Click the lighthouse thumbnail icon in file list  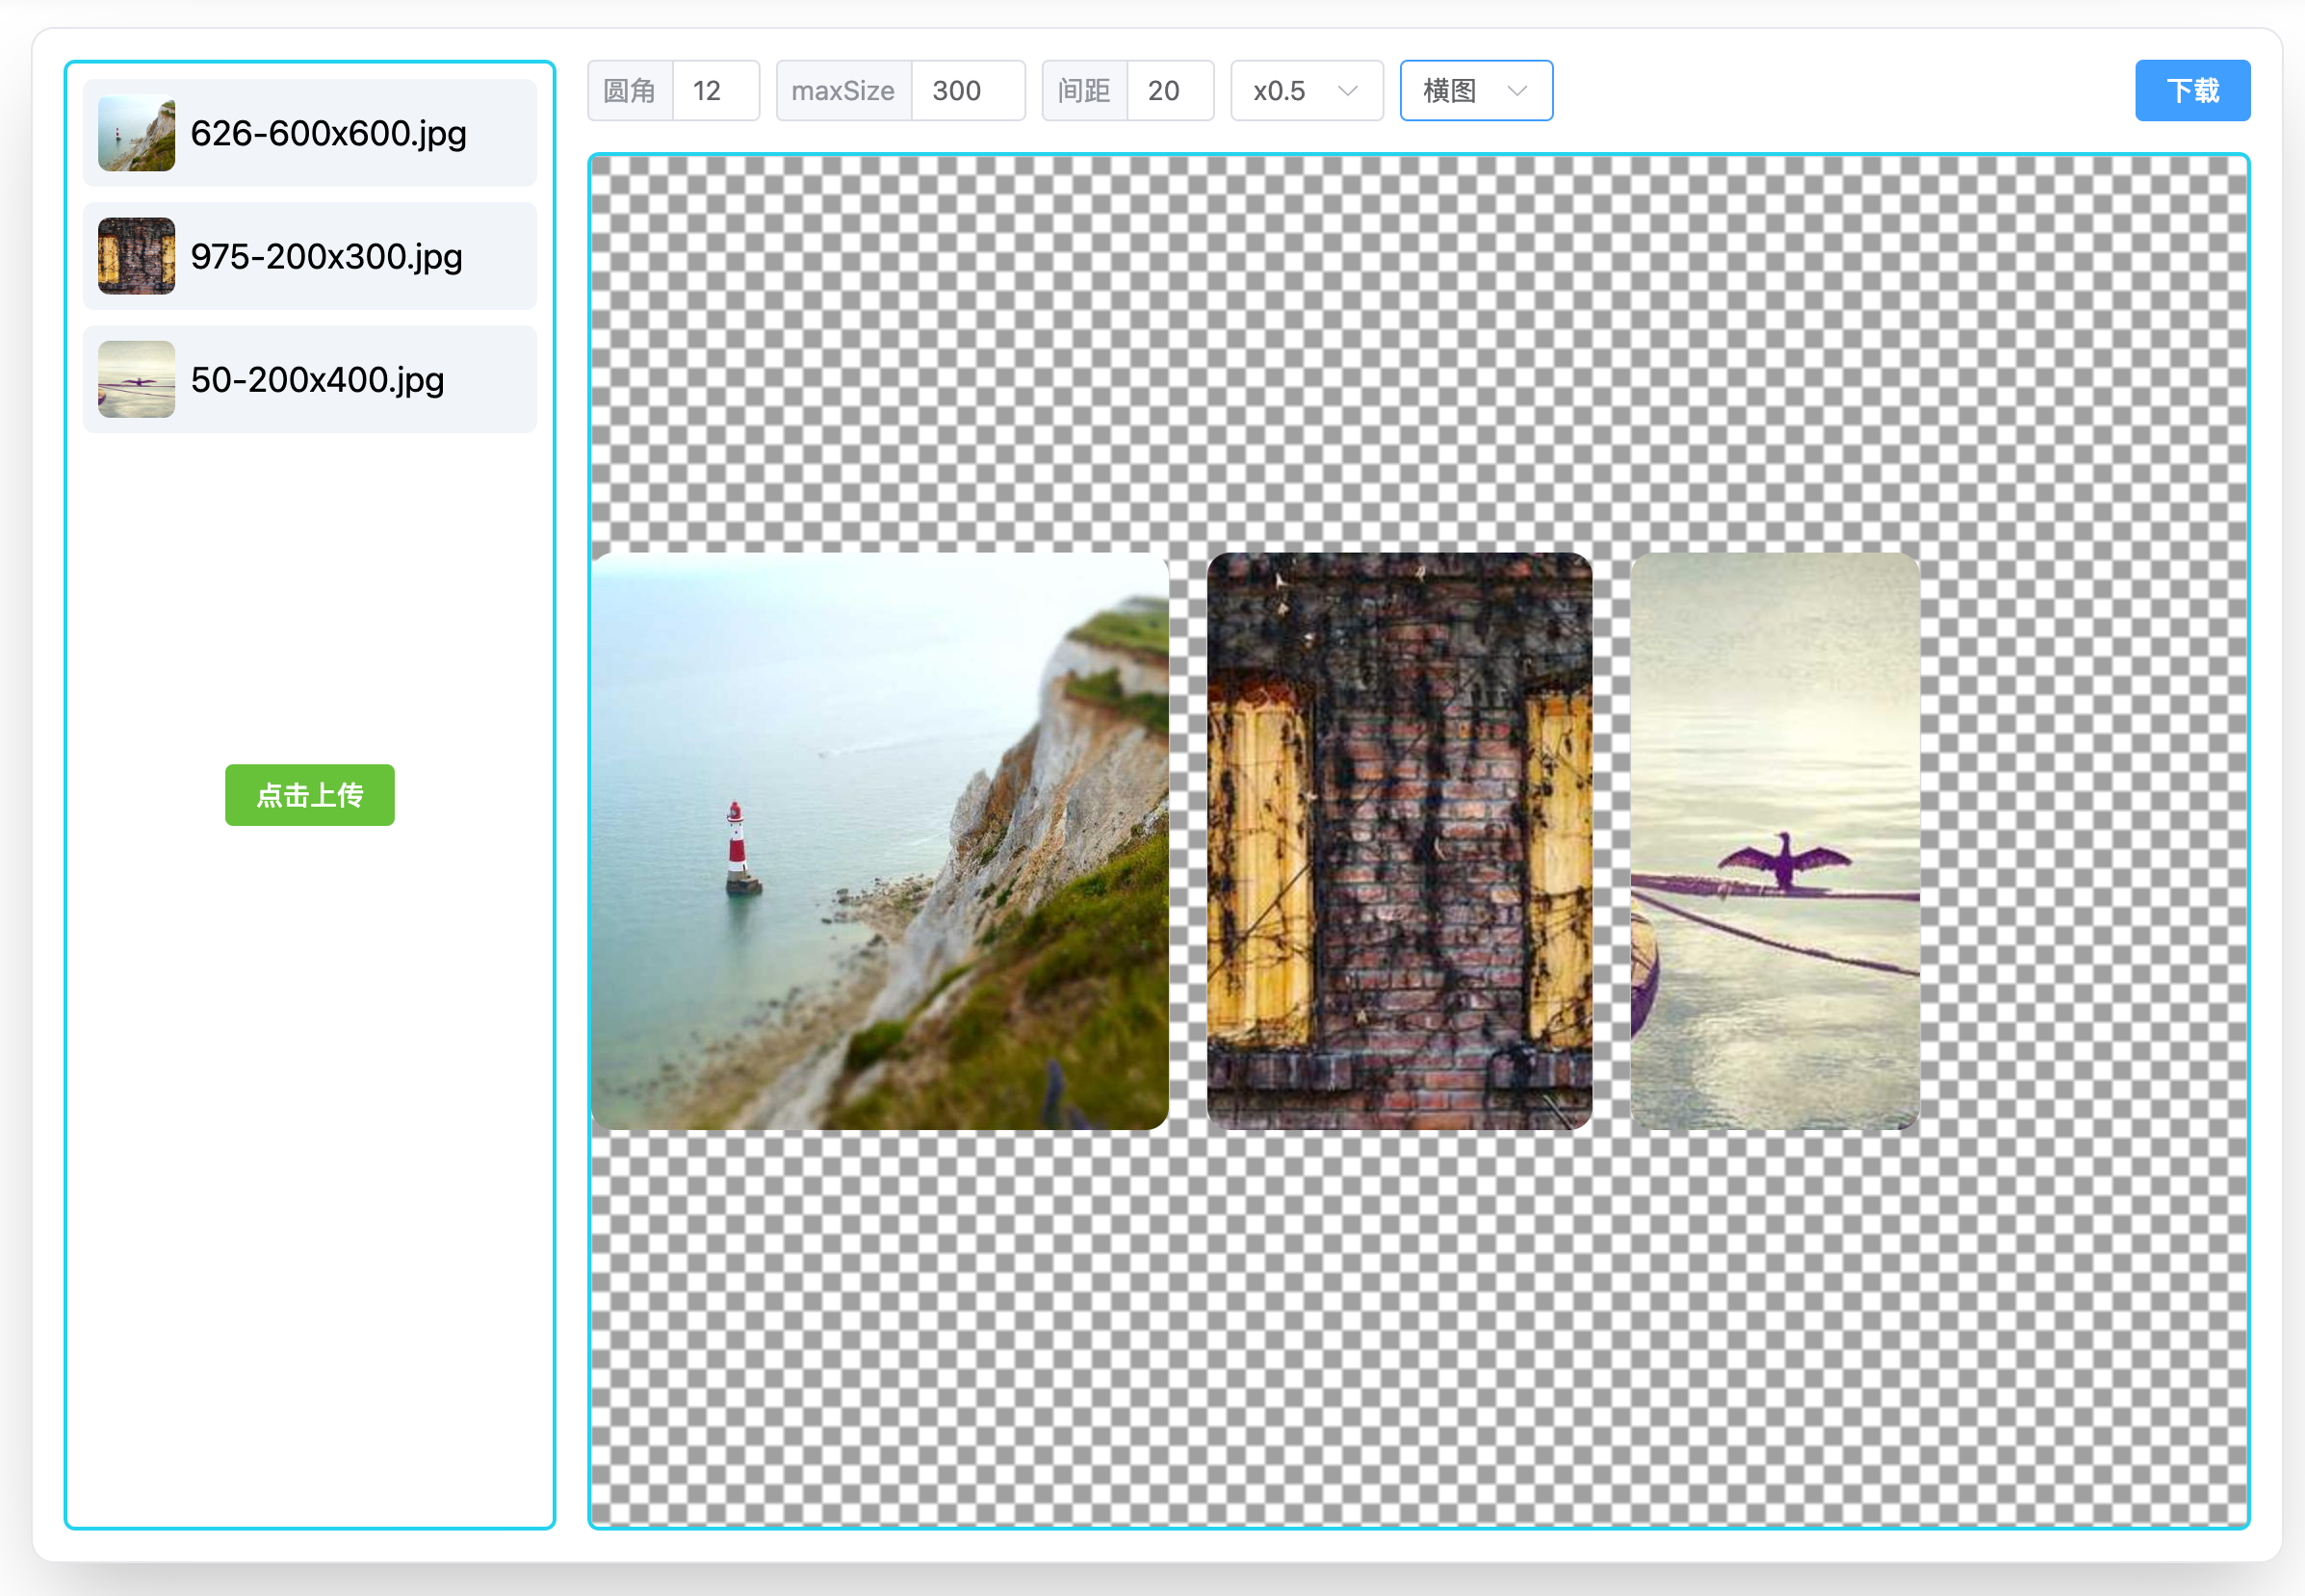point(137,133)
